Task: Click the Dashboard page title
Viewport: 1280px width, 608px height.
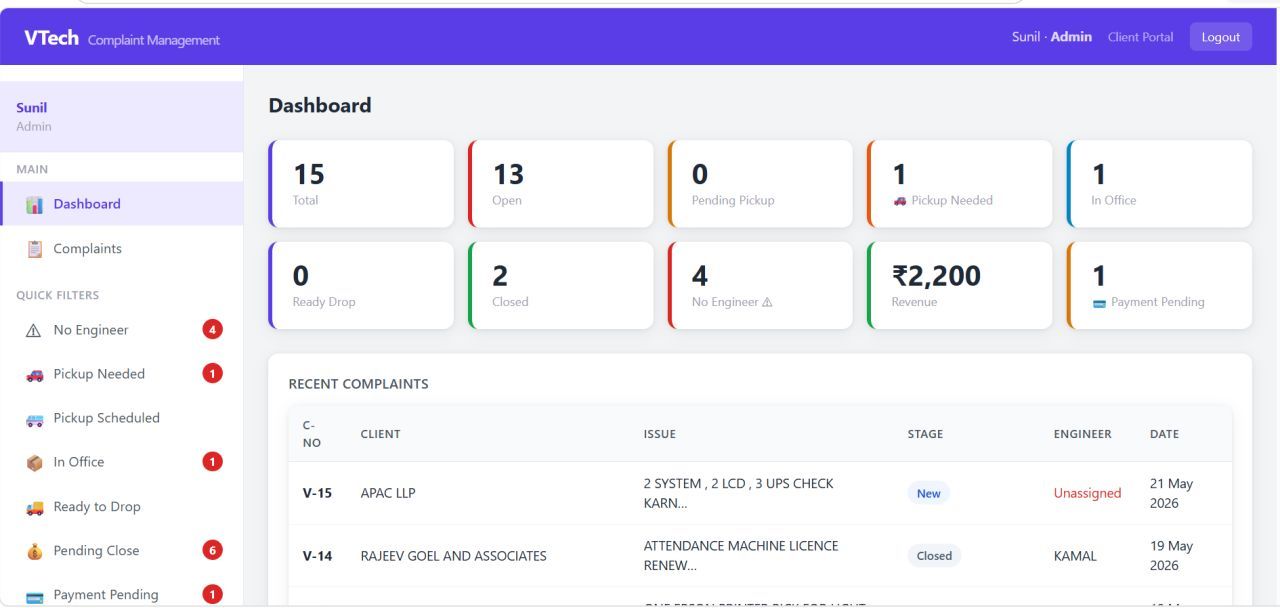Action: [x=320, y=105]
